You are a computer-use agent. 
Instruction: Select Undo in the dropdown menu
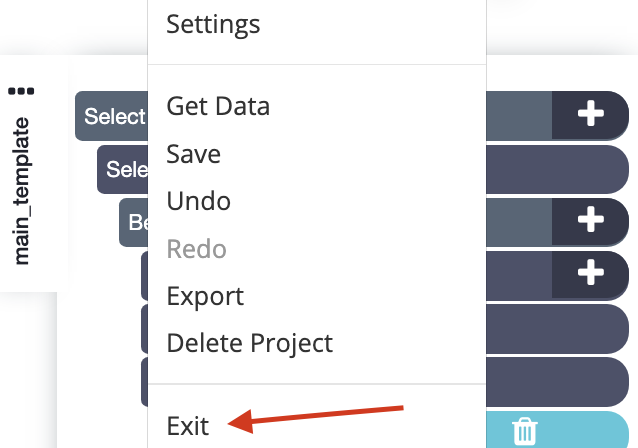pos(199,201)
